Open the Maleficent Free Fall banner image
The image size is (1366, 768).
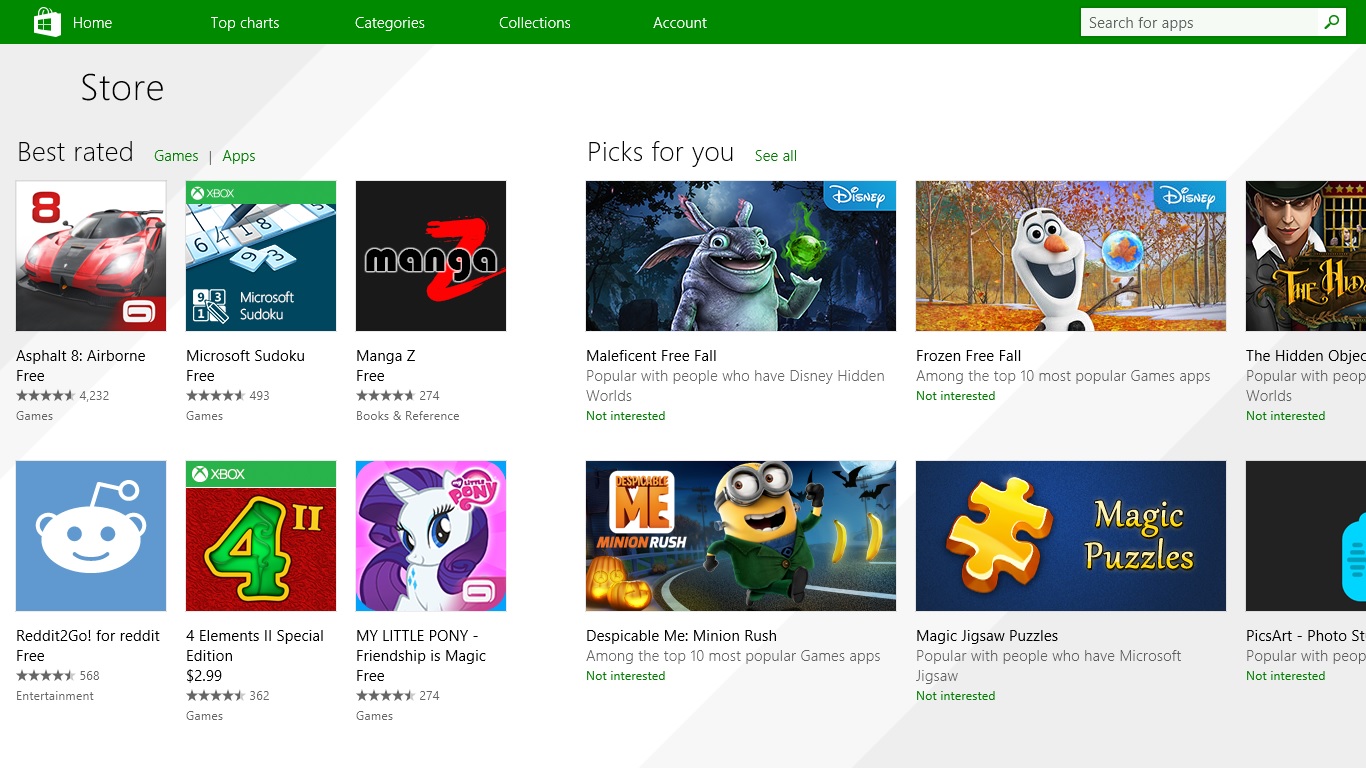pos(741,256)
